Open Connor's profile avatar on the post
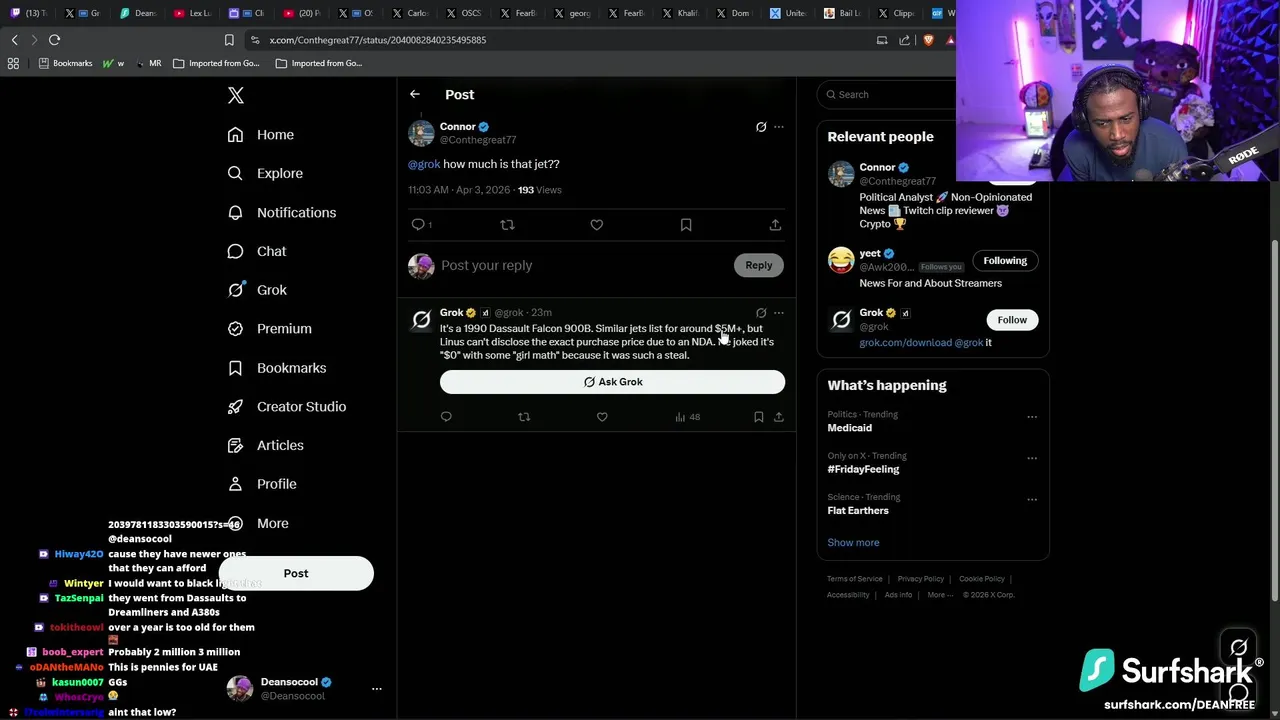Screen dimensions: 1280x720 [x=421, y=133]
